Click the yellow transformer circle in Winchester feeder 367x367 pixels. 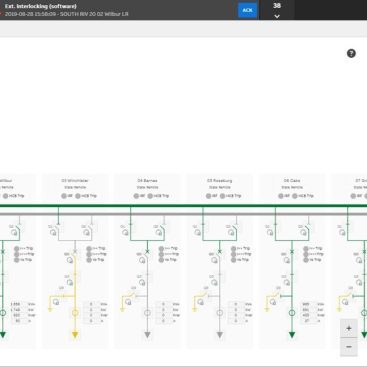point(75,313)
